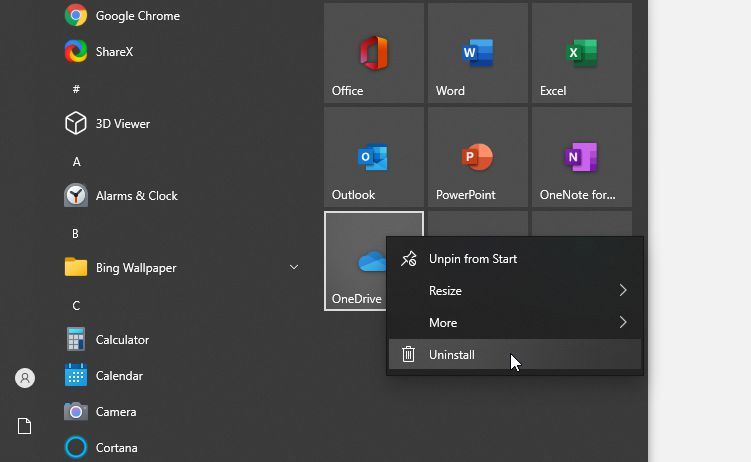This screenshot has width=751, height=462.
Task: Expand the Resize submenu
Action: [x=515, y=291]
